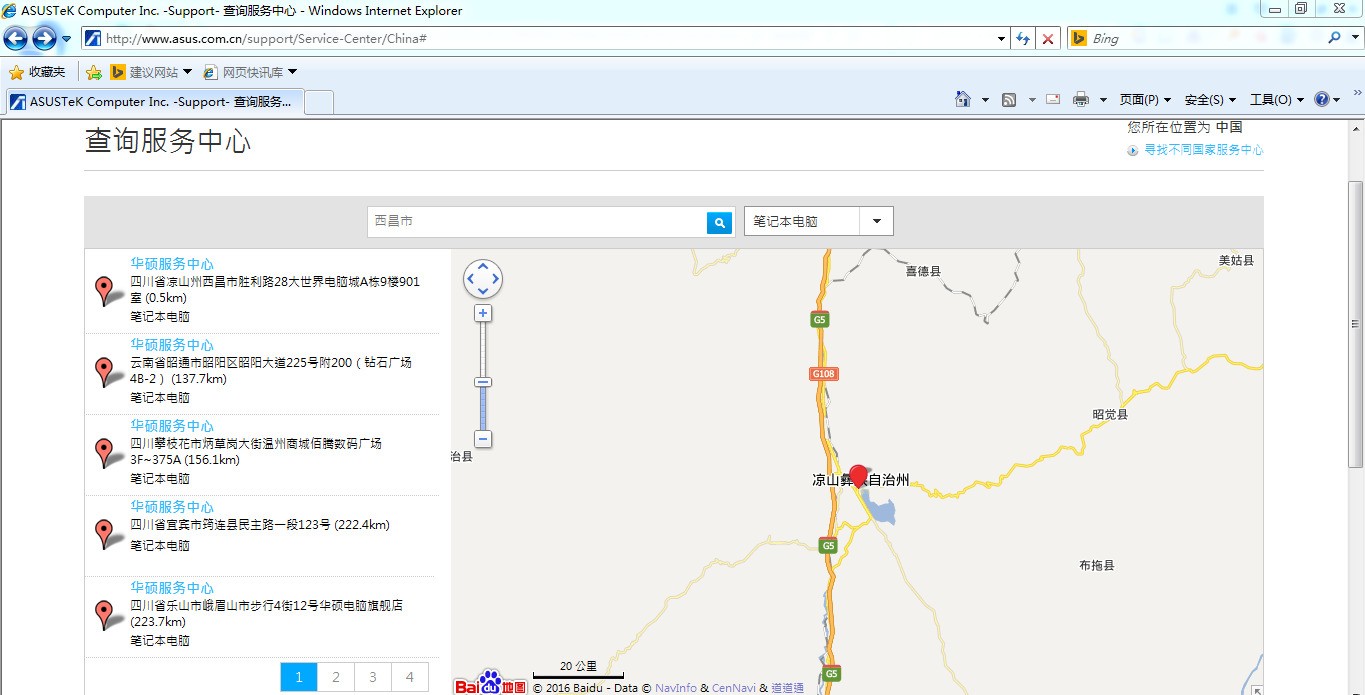
Task: Click the map pin beside 昭通市 entry
Action: click(104, 372)
